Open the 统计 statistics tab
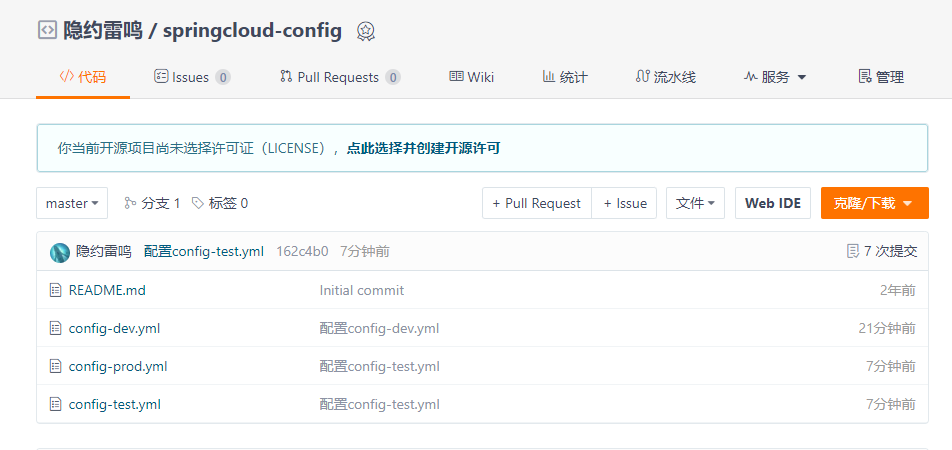 565,77
